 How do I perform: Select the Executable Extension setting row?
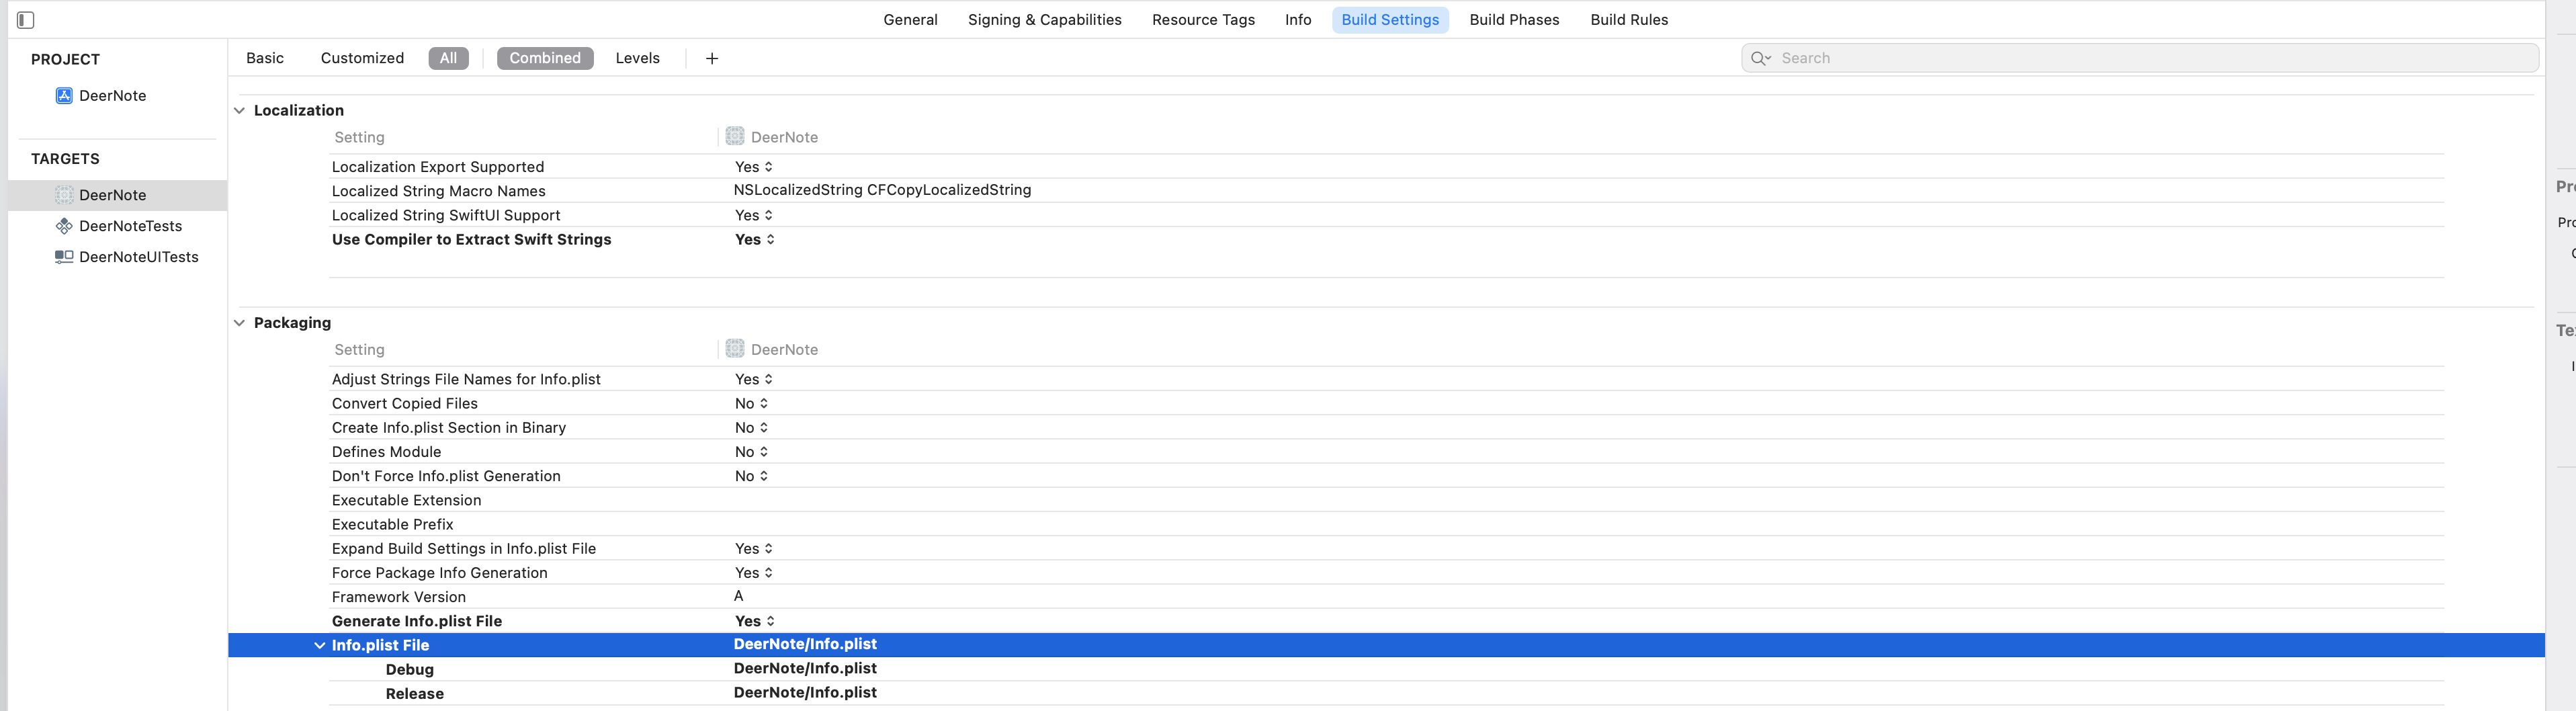tap(1386, 500)
